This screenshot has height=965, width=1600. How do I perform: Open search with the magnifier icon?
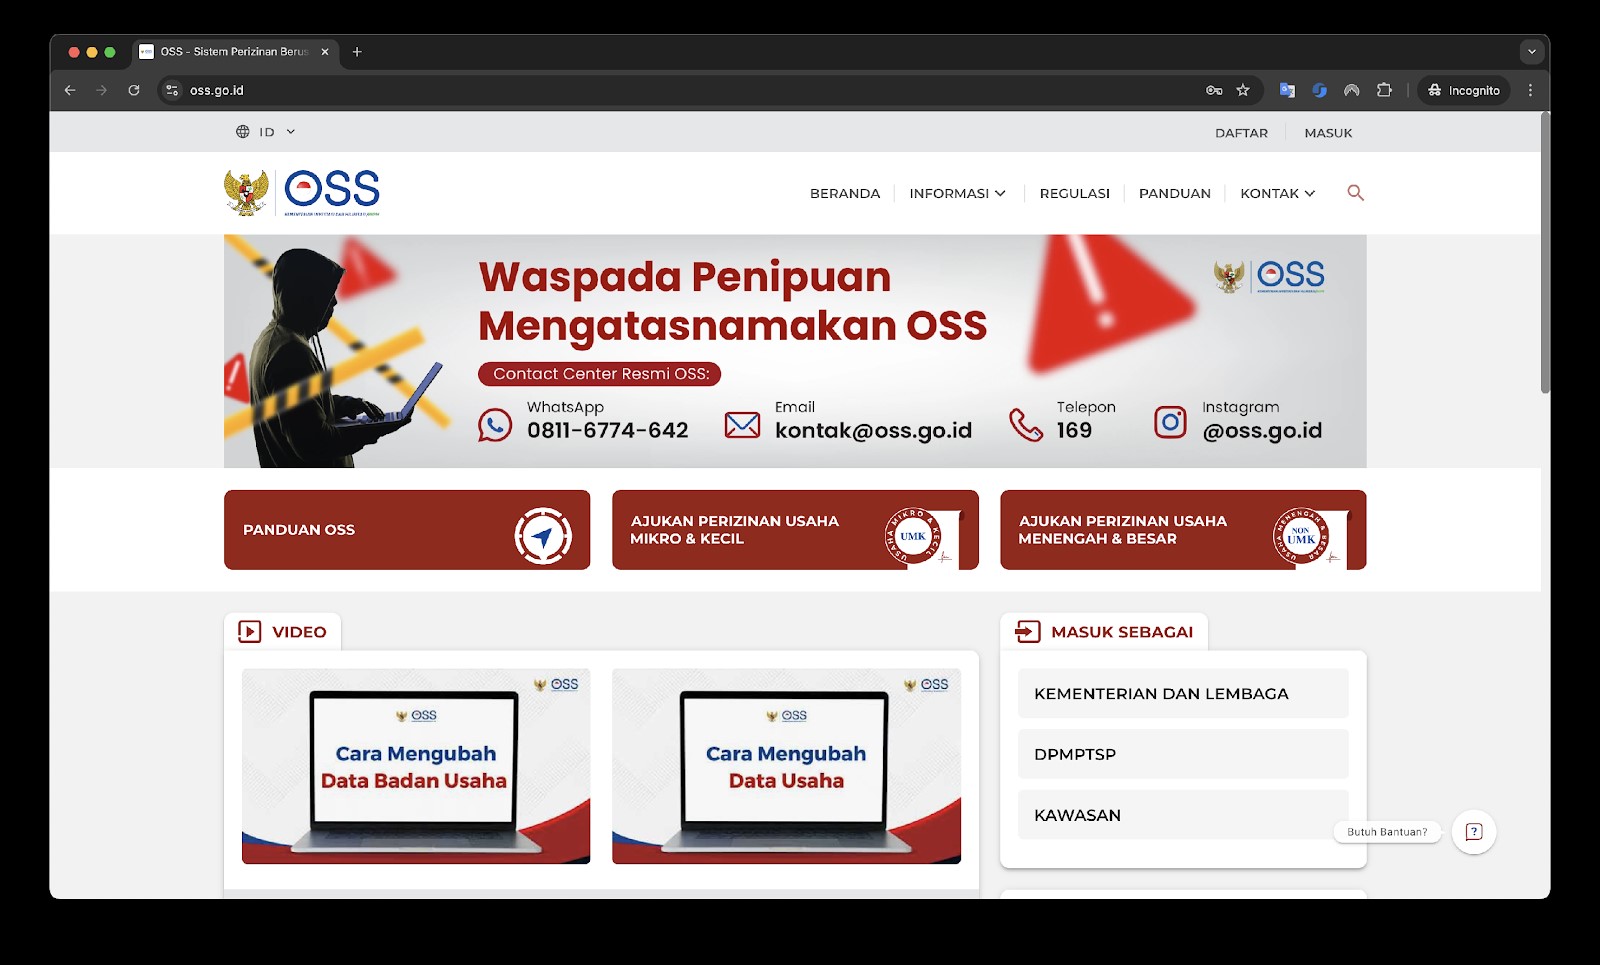(1355, 193)
